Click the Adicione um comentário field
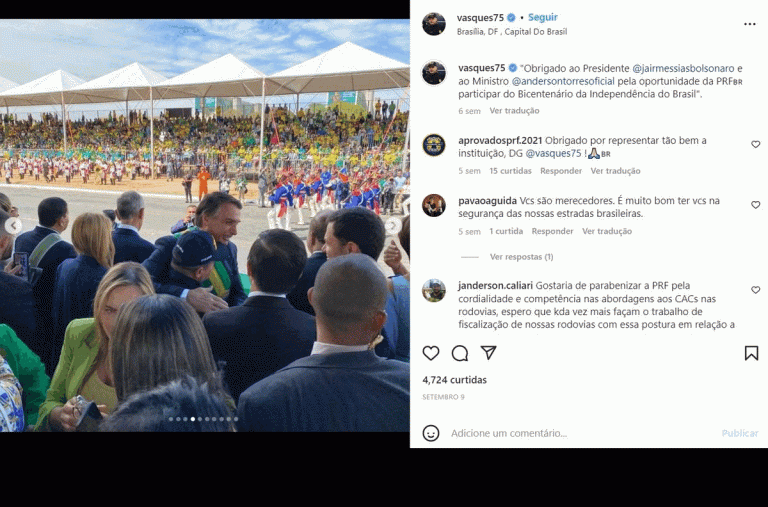Viewport: 768px width, 507px height. coord(583,433)
